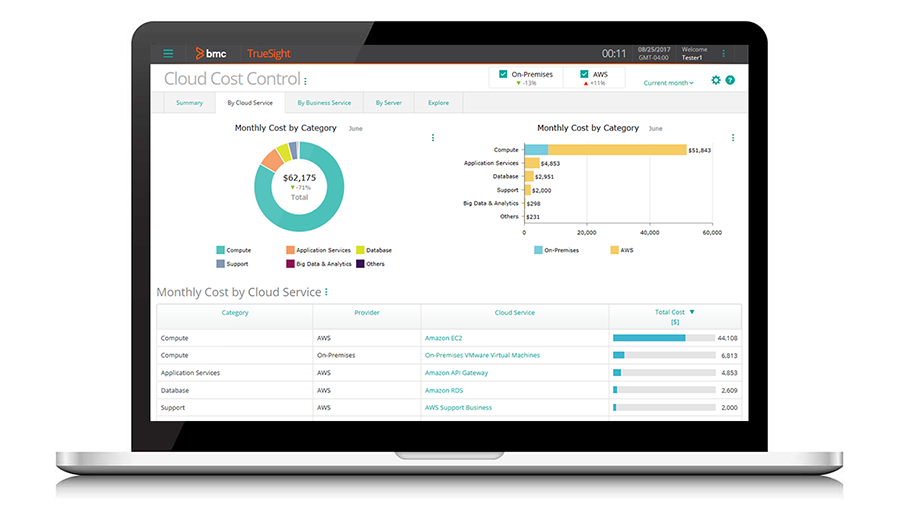
Task: Click the Support legend swatch
Action: click(x=220, y=263)
